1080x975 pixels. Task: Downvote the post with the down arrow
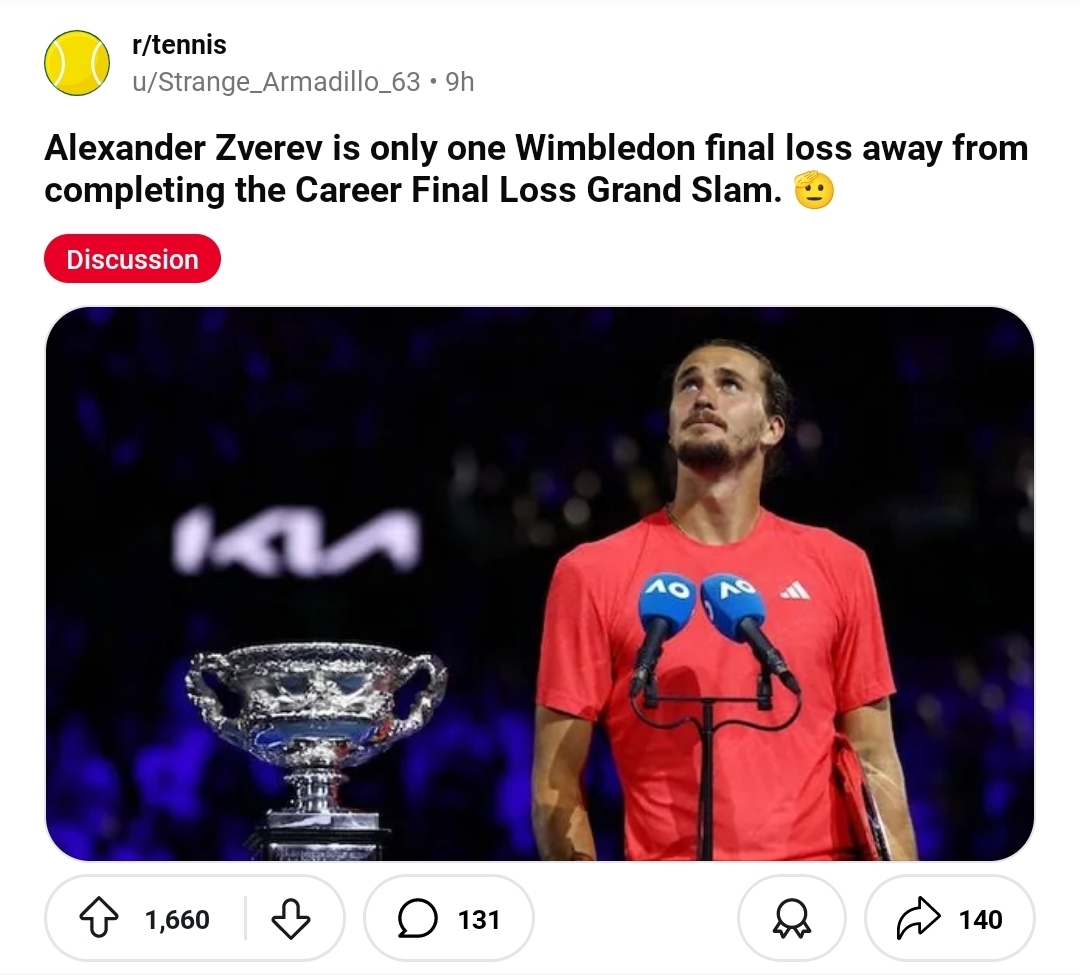click(x=291, y=919)
